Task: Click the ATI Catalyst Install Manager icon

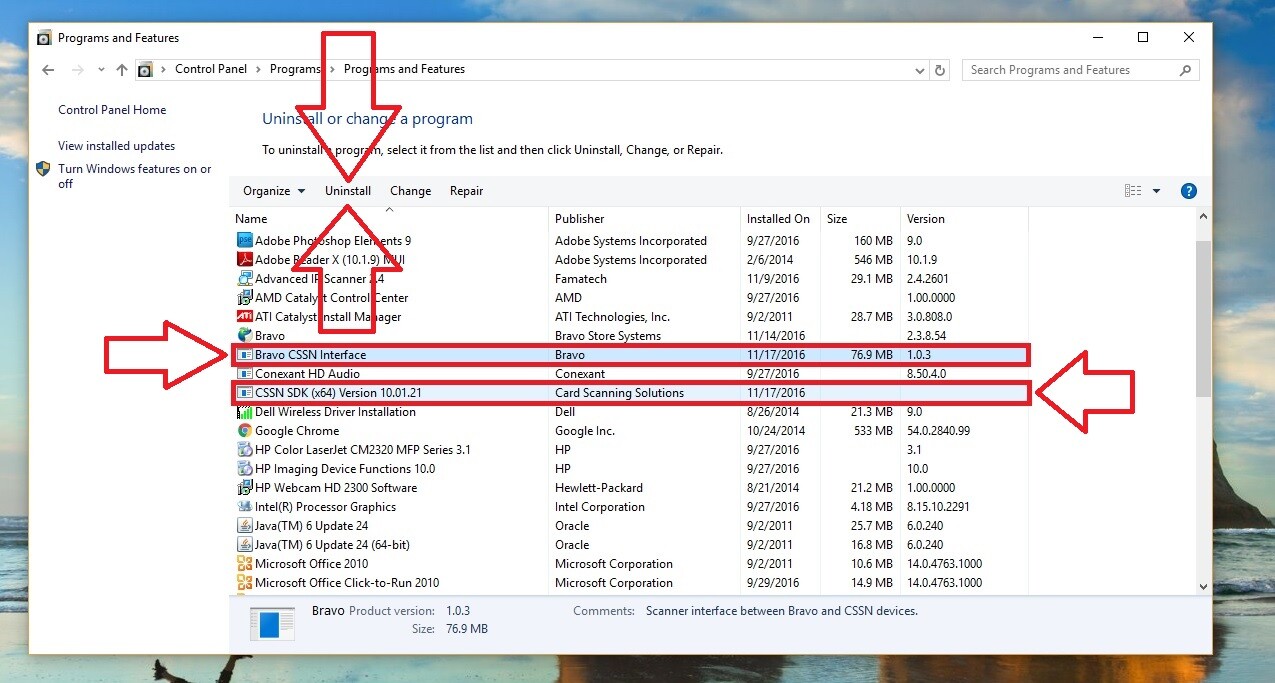Action: 244,317
